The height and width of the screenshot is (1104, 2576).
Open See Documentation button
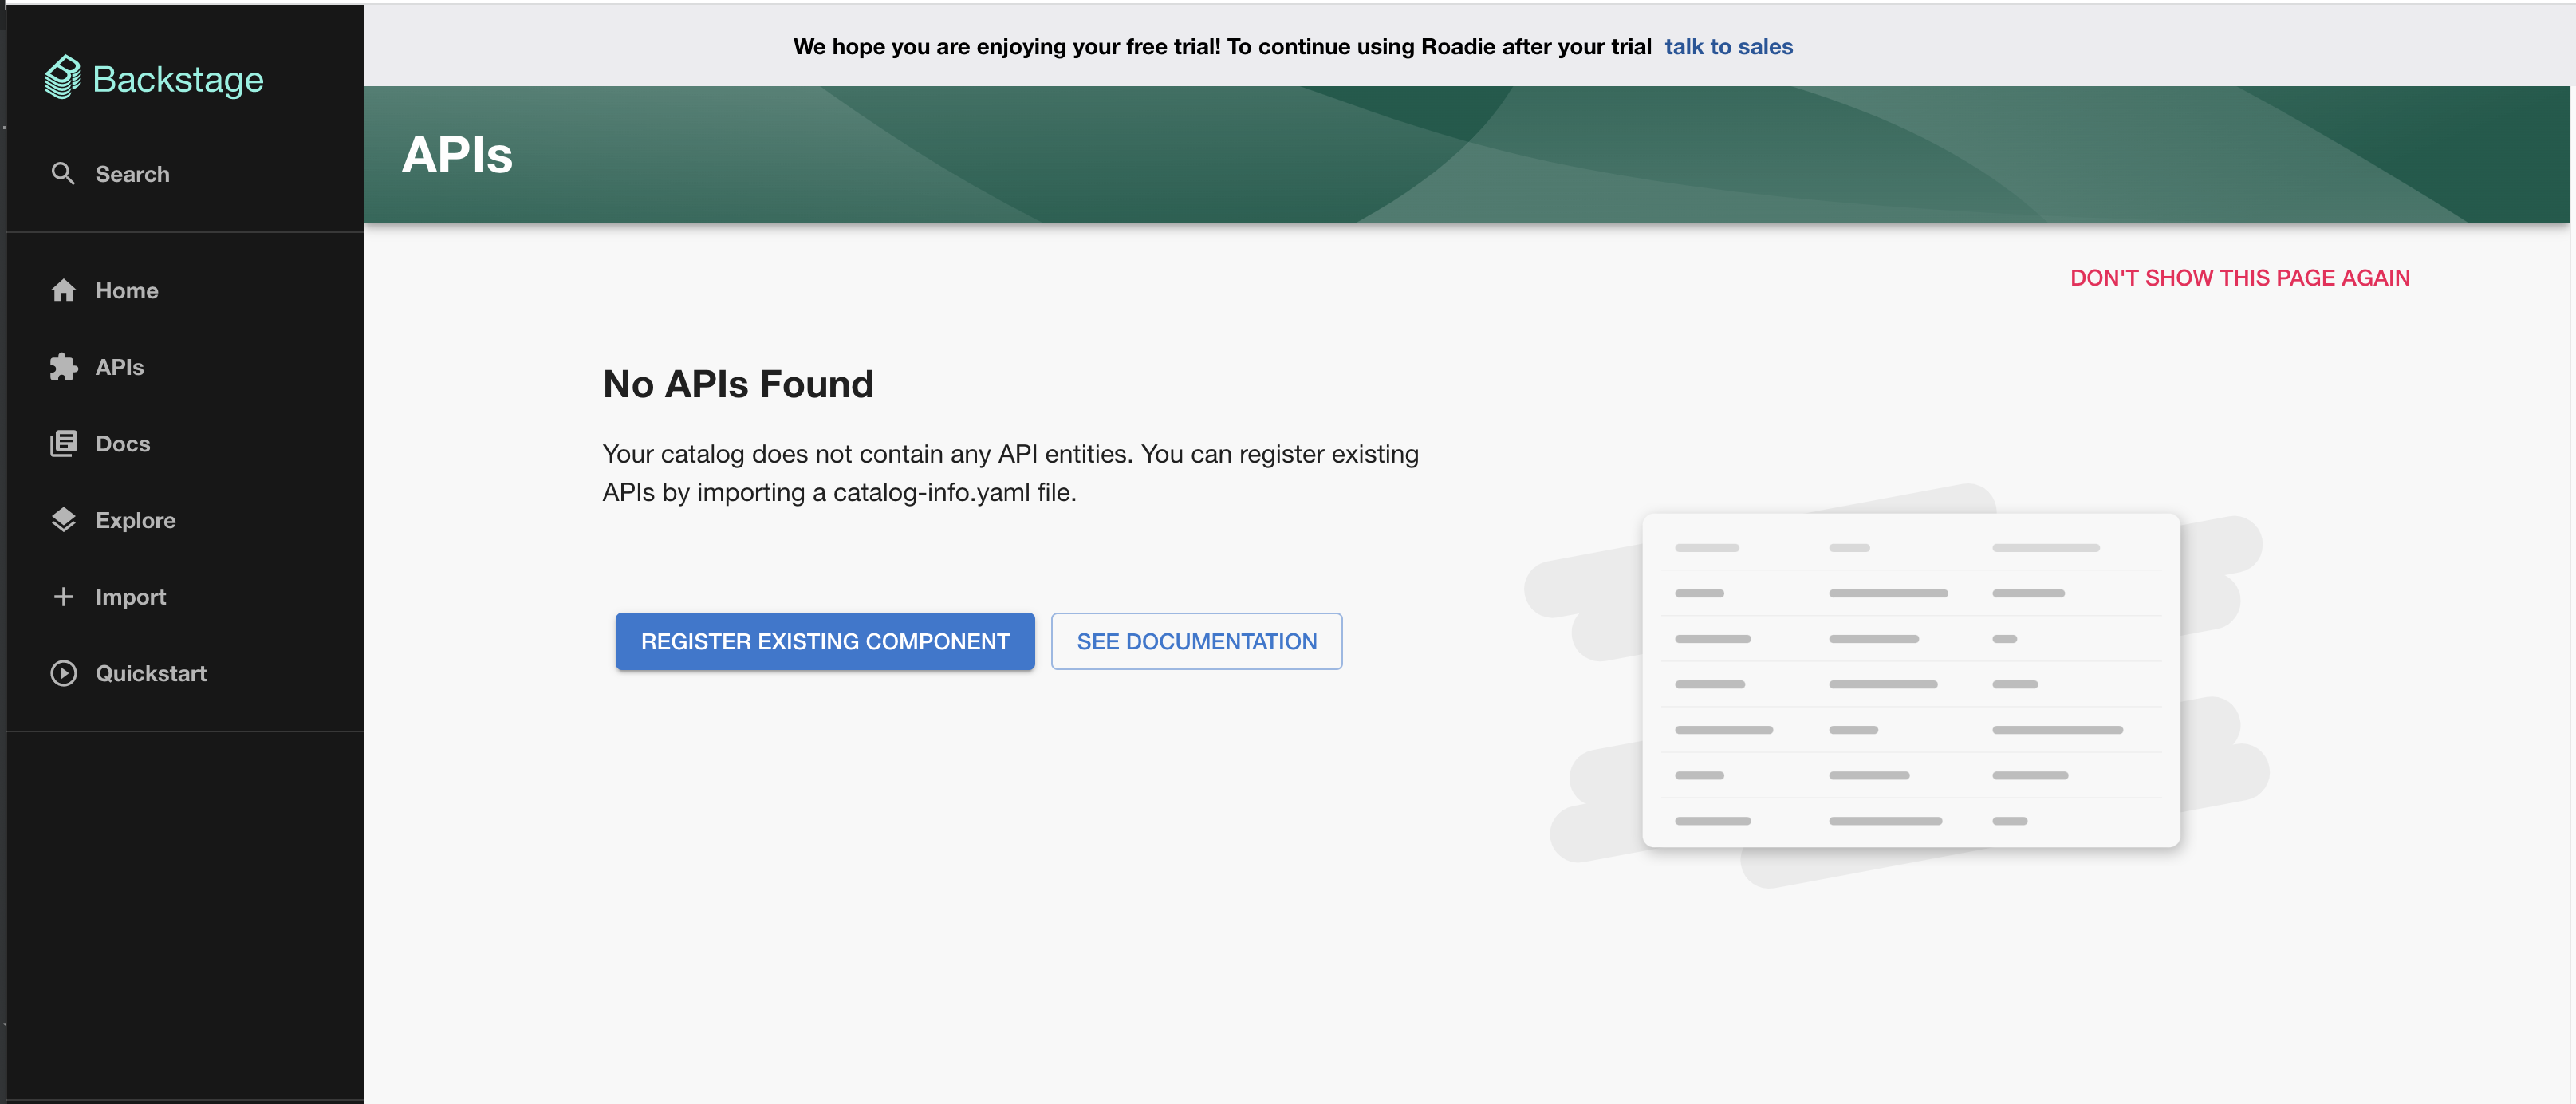pos(1196,641)
